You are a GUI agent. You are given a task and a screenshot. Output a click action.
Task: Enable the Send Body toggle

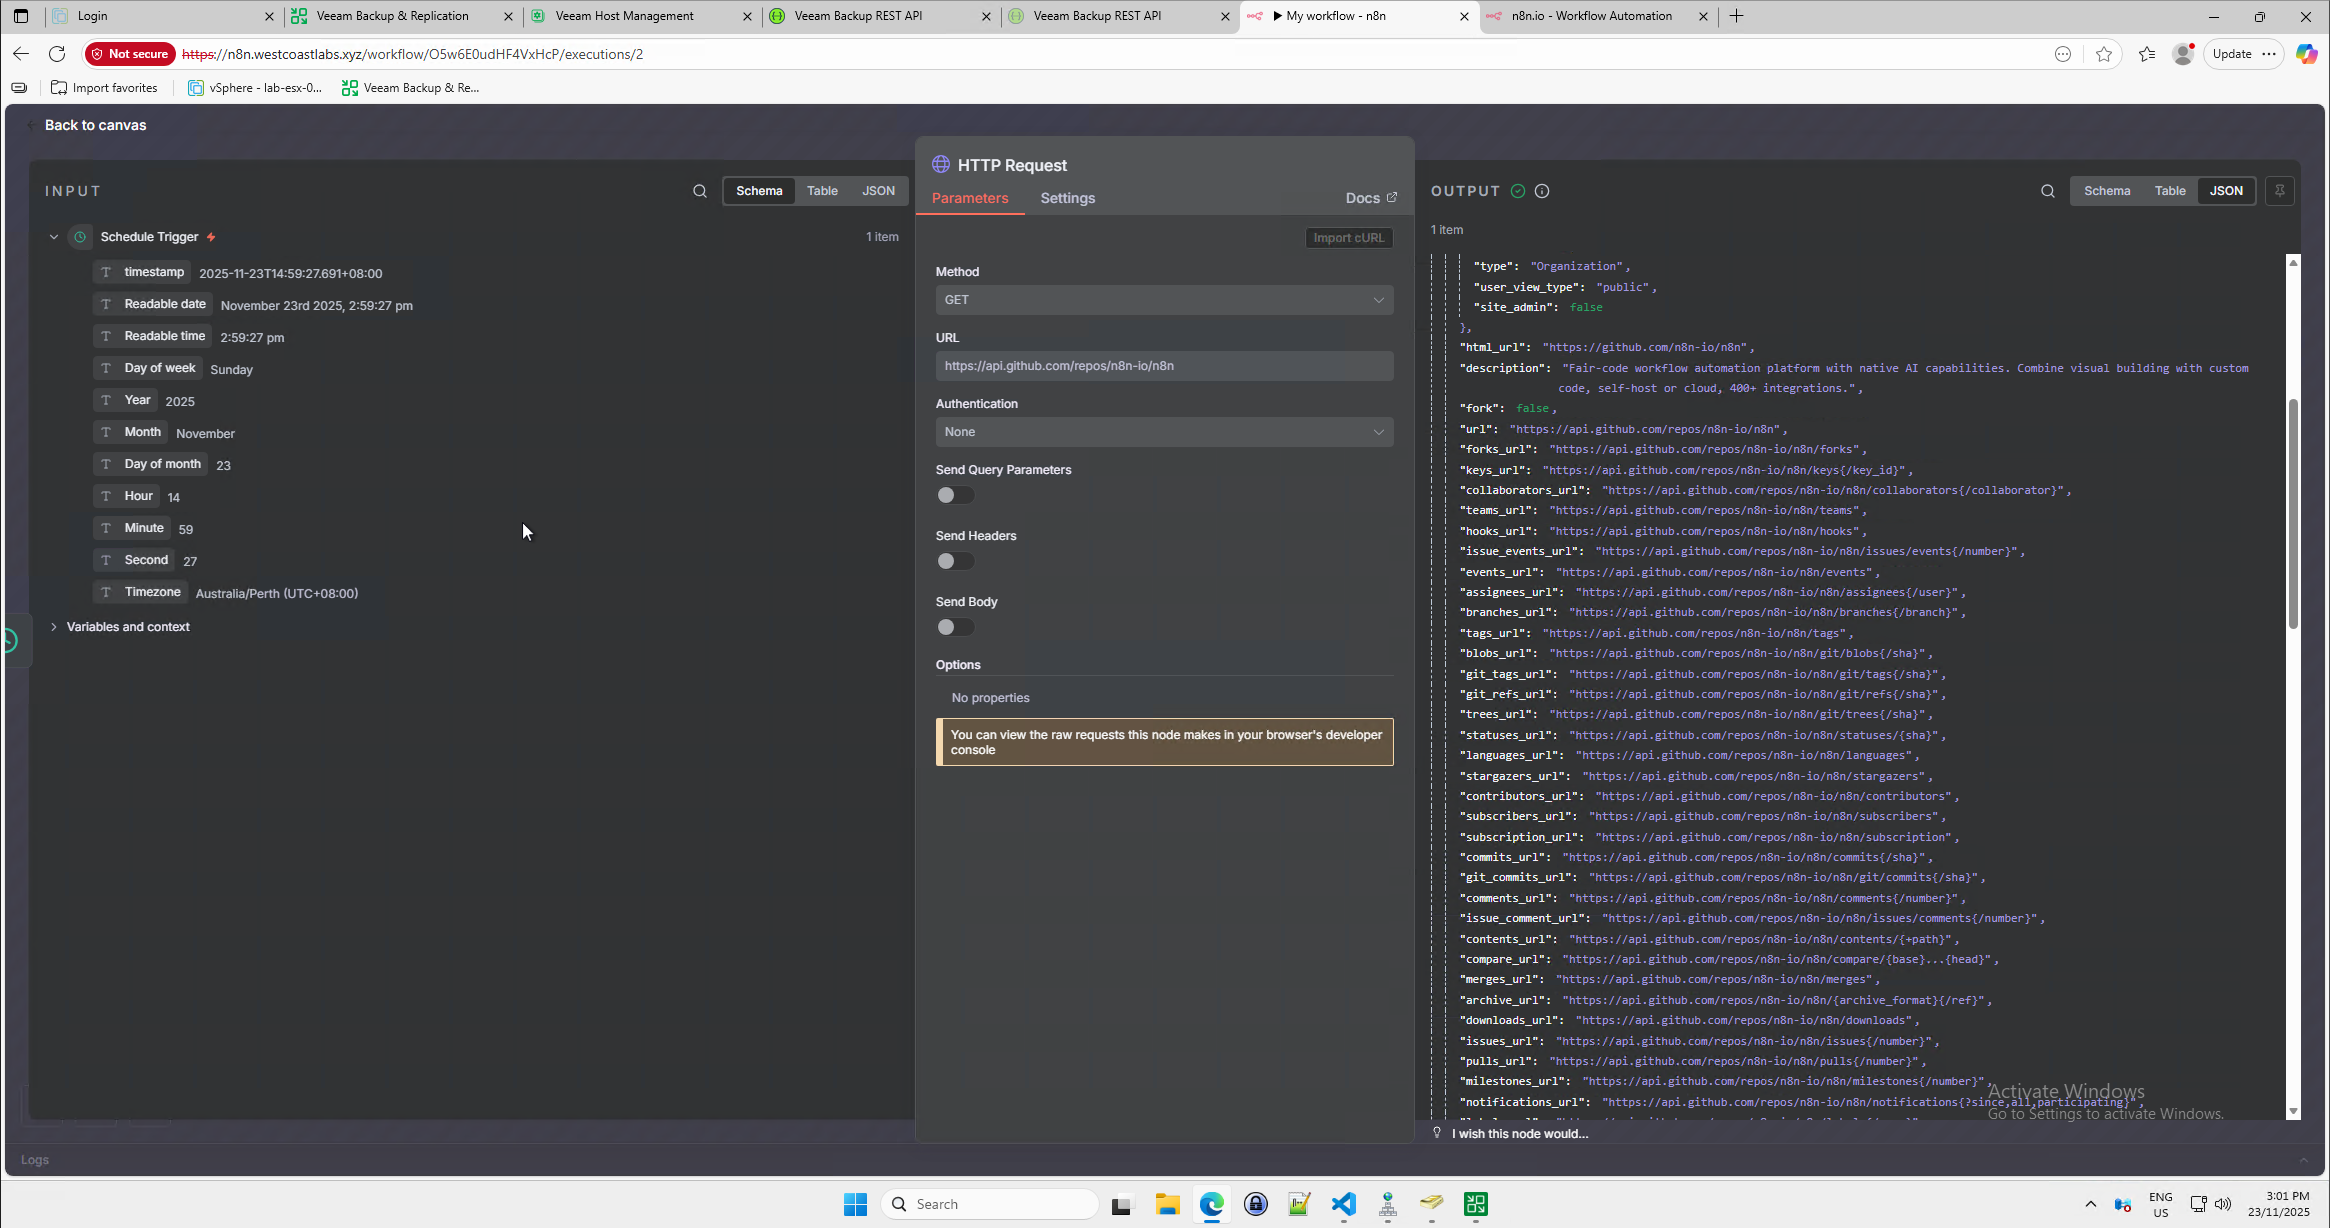point(955,627)
